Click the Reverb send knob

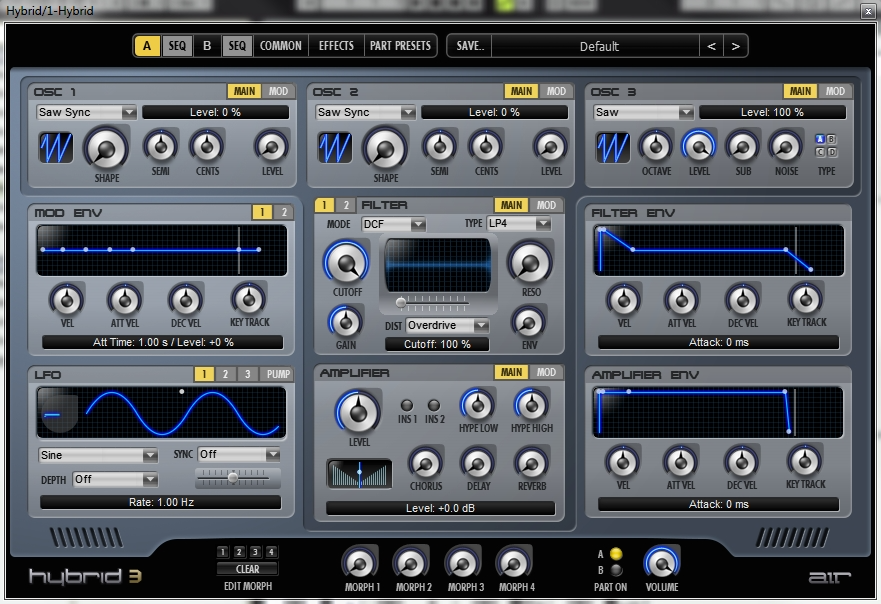[x=531, y=463]
